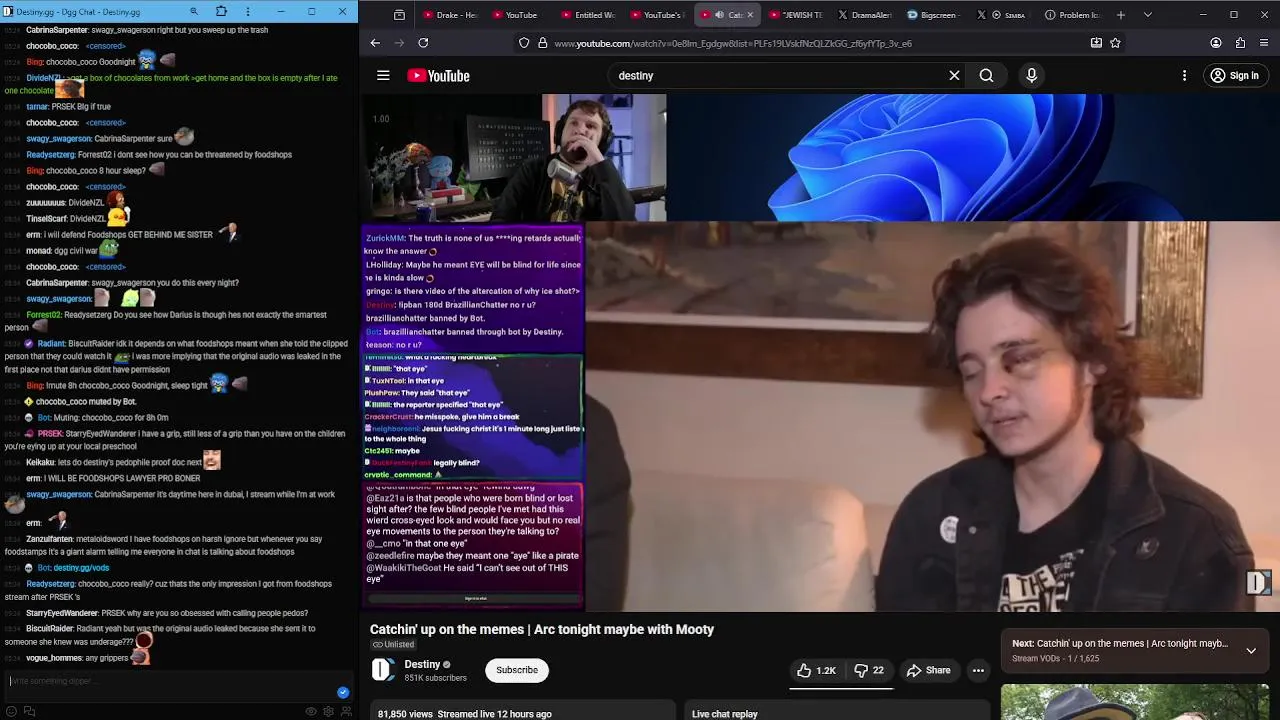Open destiny.gg/vods link in chat
1280x720 pixels.
[x=81, y=567]
